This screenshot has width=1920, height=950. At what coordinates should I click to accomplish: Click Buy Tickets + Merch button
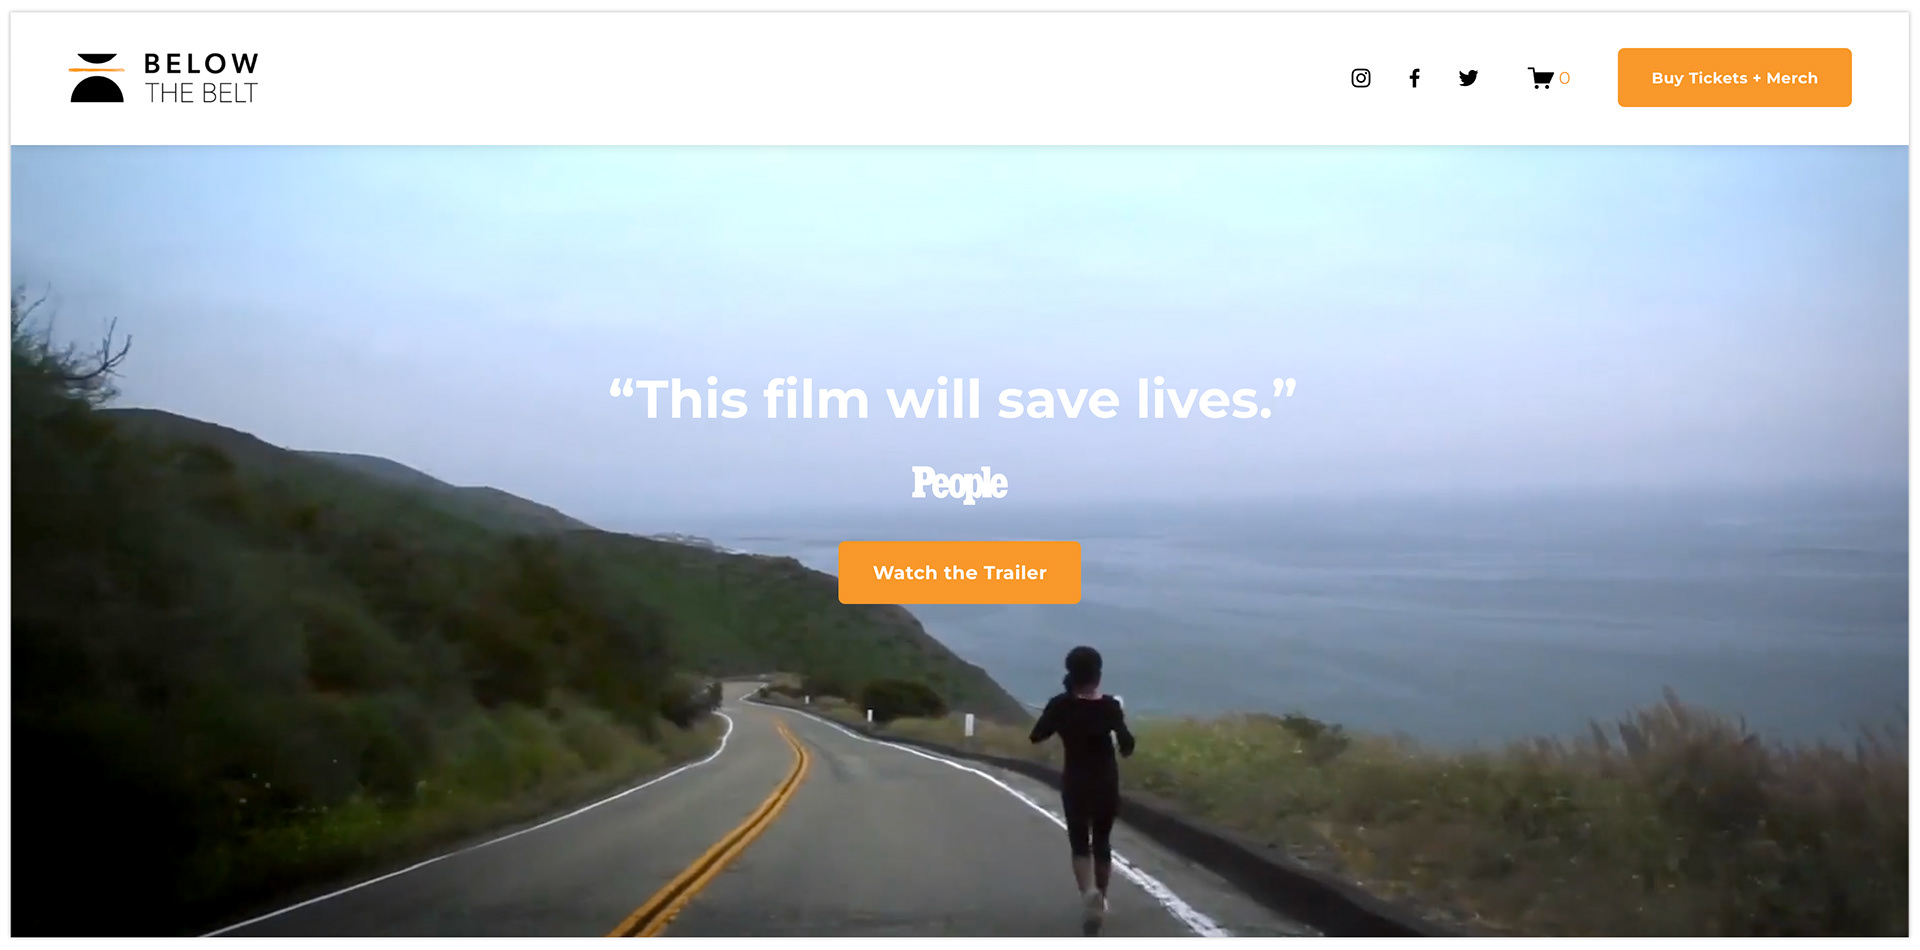click(1734, 78)
